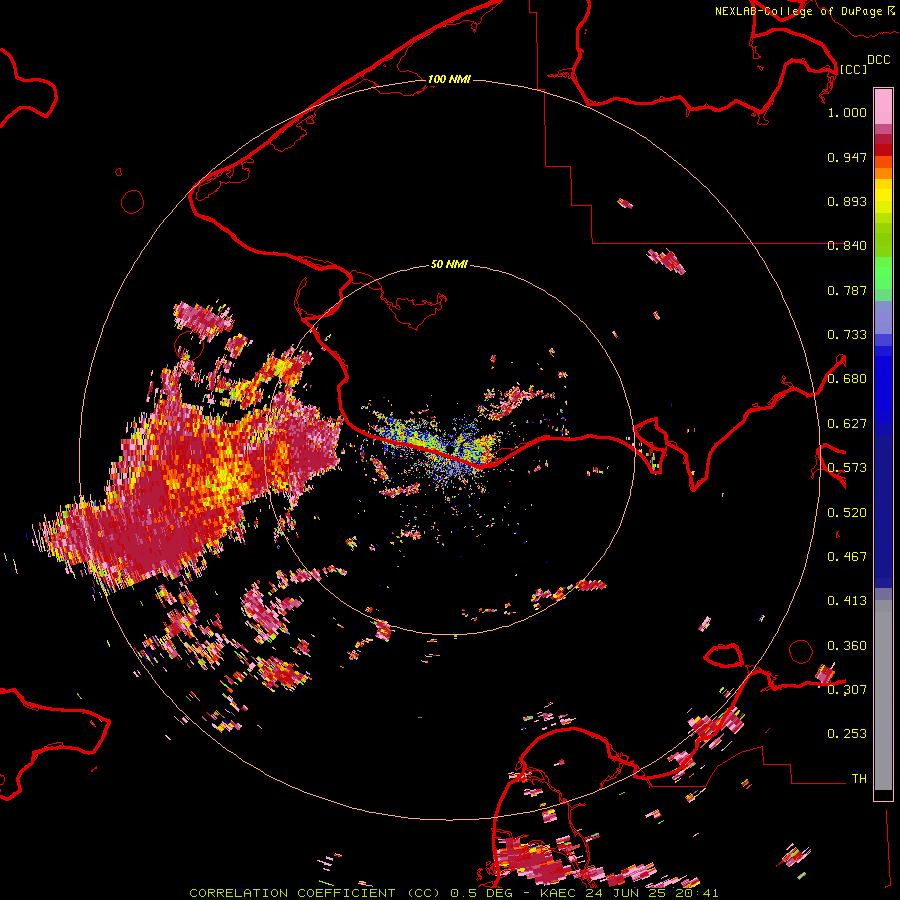
Task: Pick the gray lower band of the color scale
Action: [x=883, y=695]
